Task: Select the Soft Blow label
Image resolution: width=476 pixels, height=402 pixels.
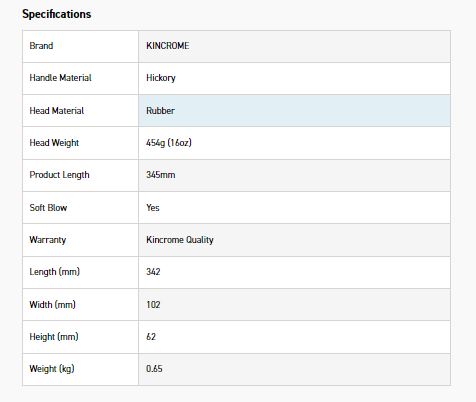Action: tap(48, 207)
